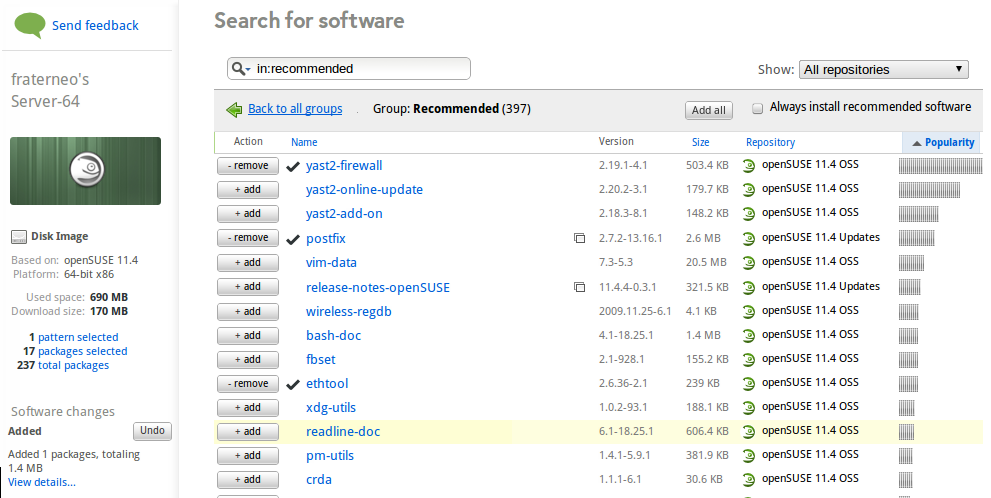
Task: Click the openSUSE repo icon in yast2-online-update row
Action: pyautogui.click(x=749, y=190)
